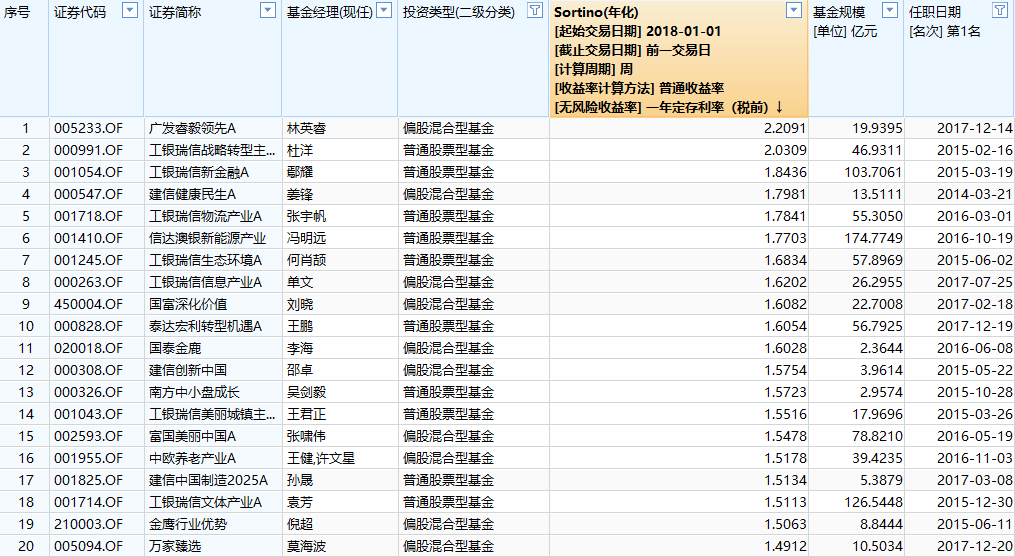Select row number 12
The image size is (1015, 557).
point(26,370)
